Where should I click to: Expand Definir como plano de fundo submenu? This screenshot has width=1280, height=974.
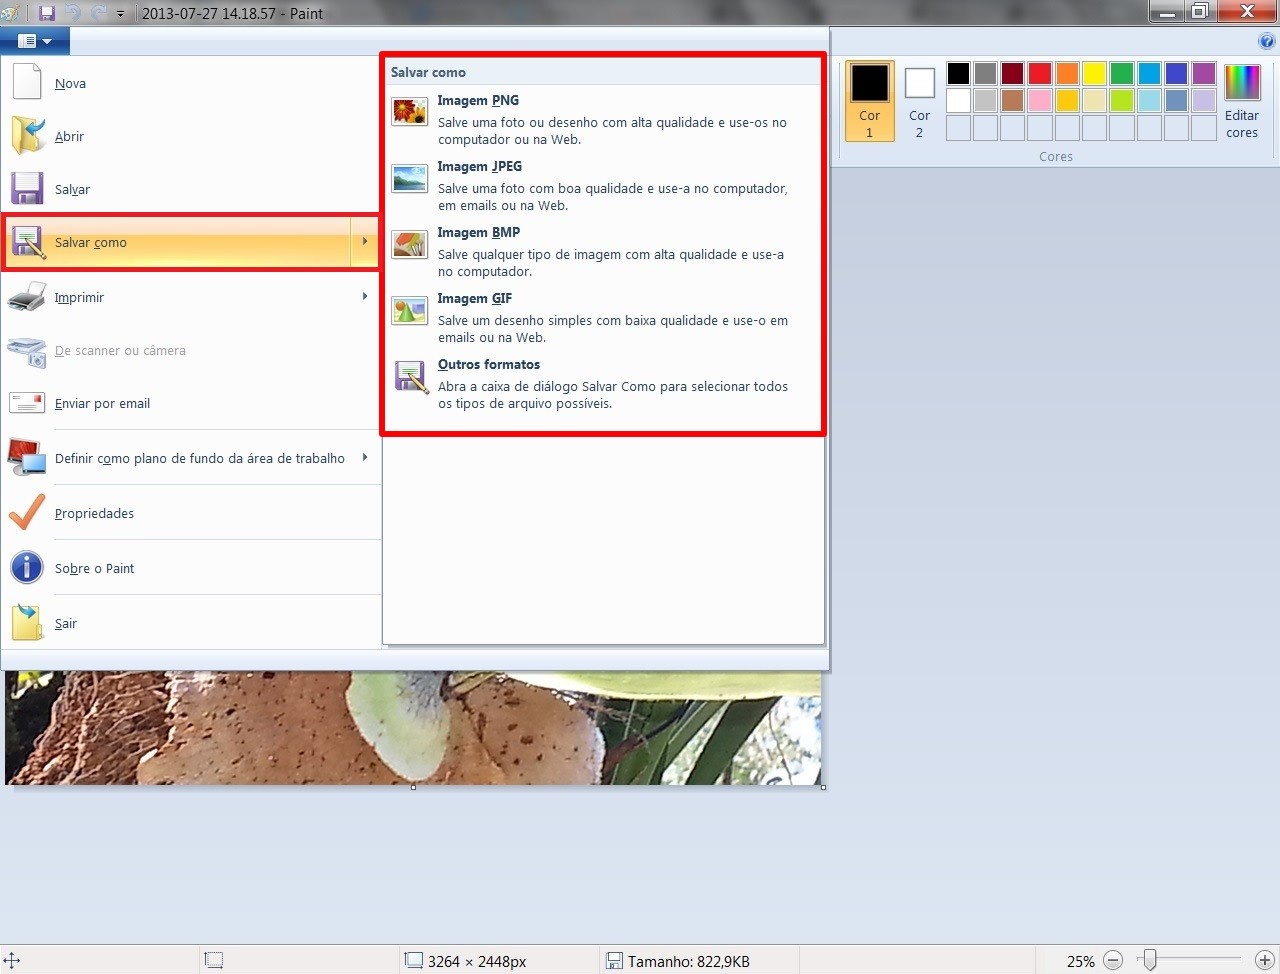(365, 458)
